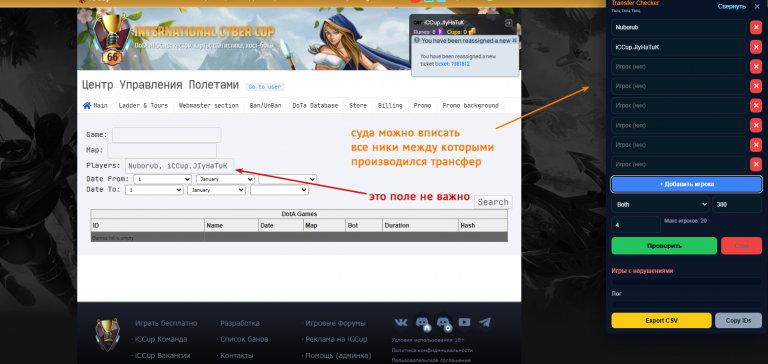Open the Billing tab

[390, 105]
